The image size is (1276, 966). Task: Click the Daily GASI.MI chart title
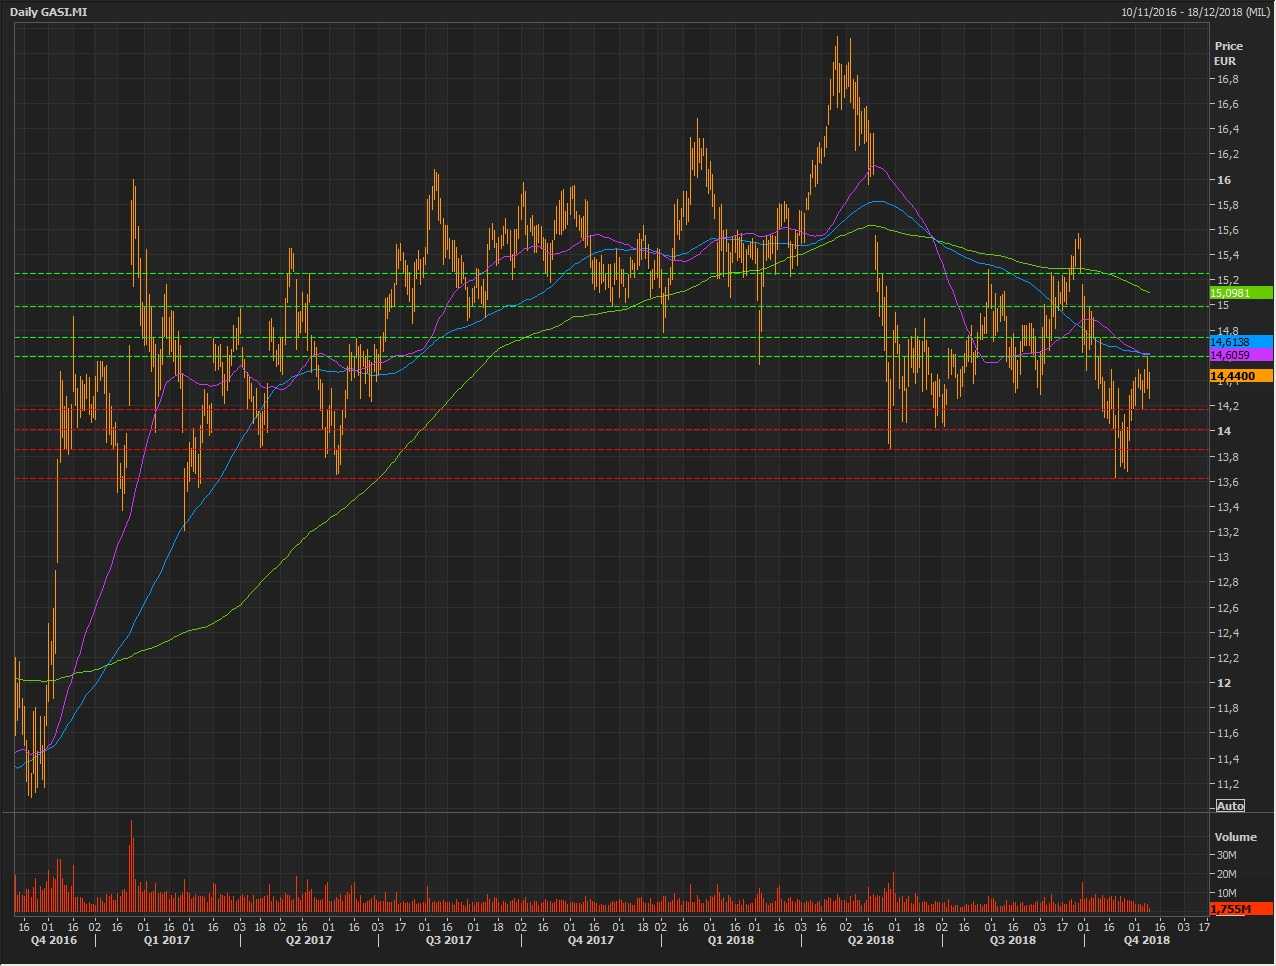(49, 11)
